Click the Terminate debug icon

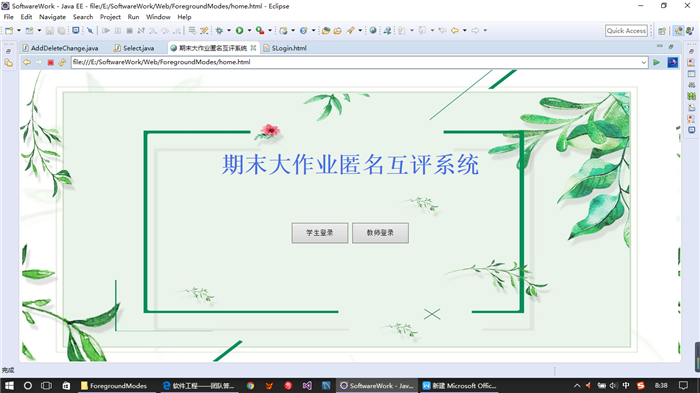coord(129,30)
